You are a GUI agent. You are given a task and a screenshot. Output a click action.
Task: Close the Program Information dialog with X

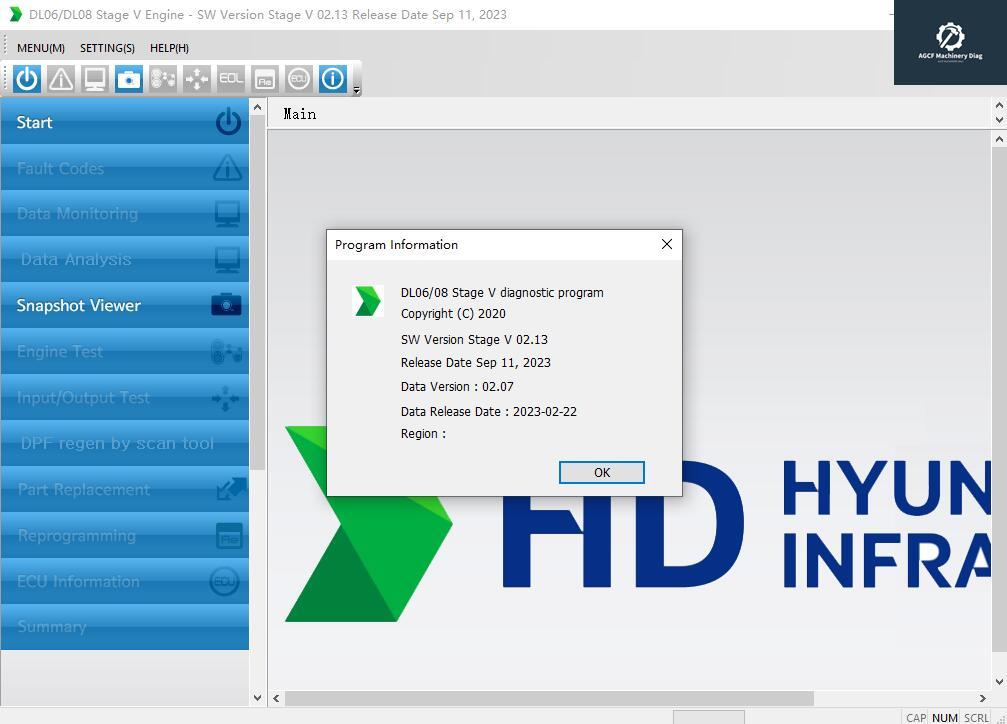pos(667,244)
